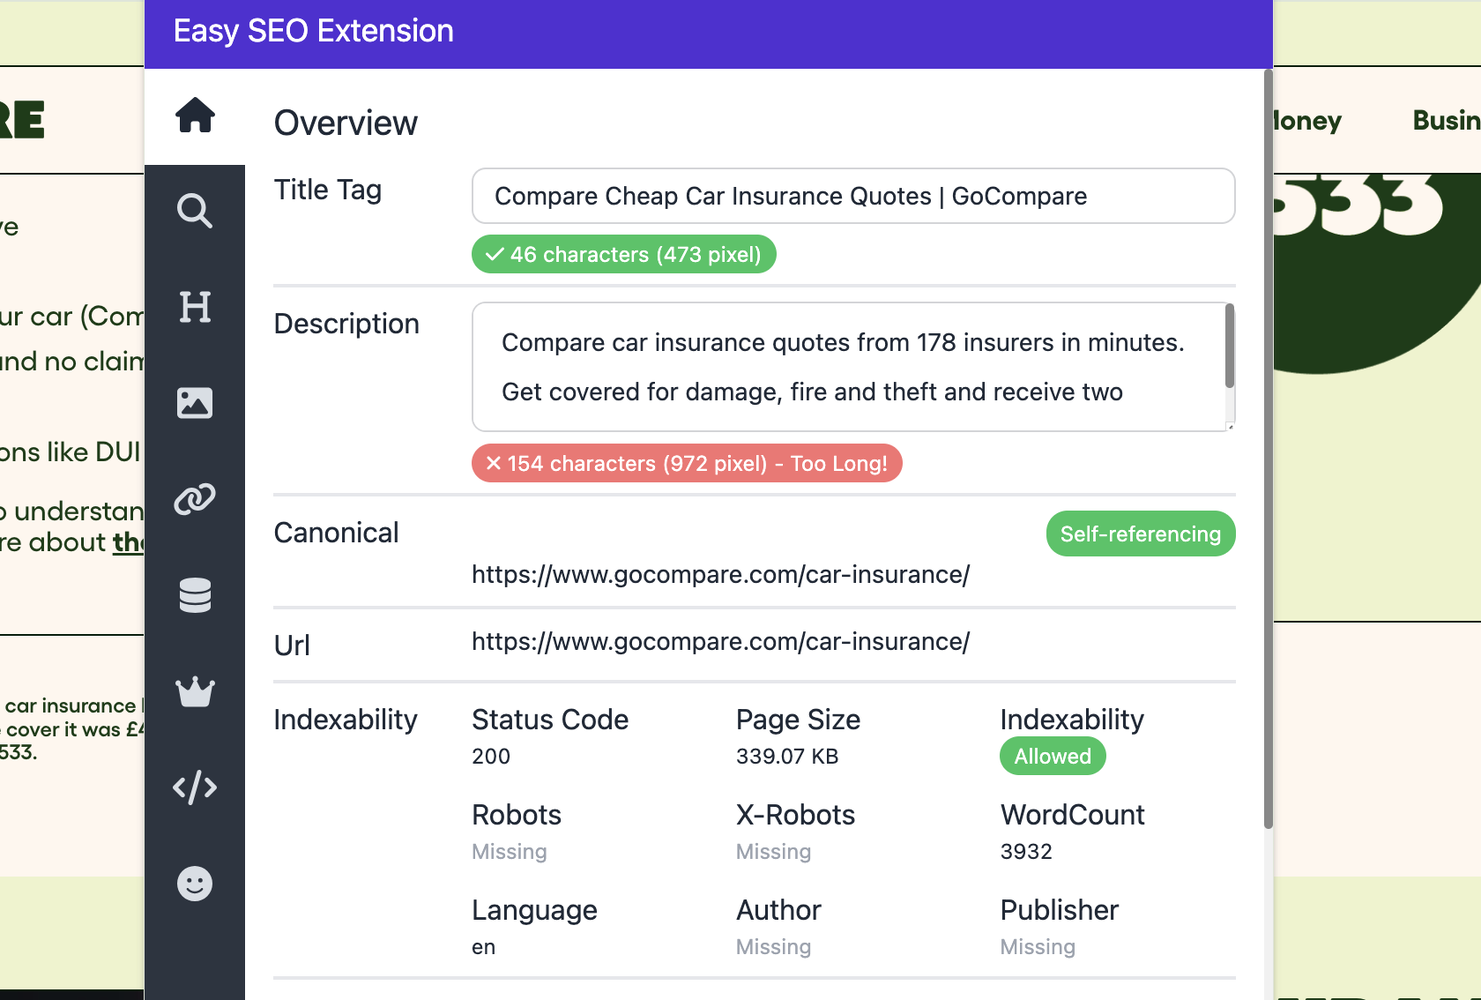This screenshot has height=1000, width=1481.
Task: Open the code brackets icon section
Action: tap(195, 788)
